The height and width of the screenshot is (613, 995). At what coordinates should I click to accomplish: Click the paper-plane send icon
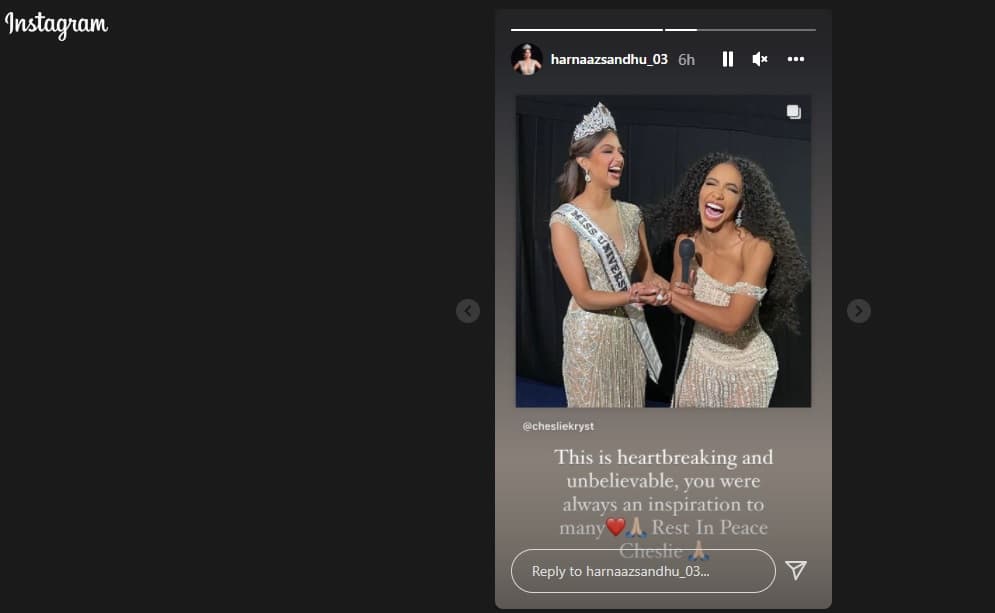pyautogui.click(x=796, y=570)
